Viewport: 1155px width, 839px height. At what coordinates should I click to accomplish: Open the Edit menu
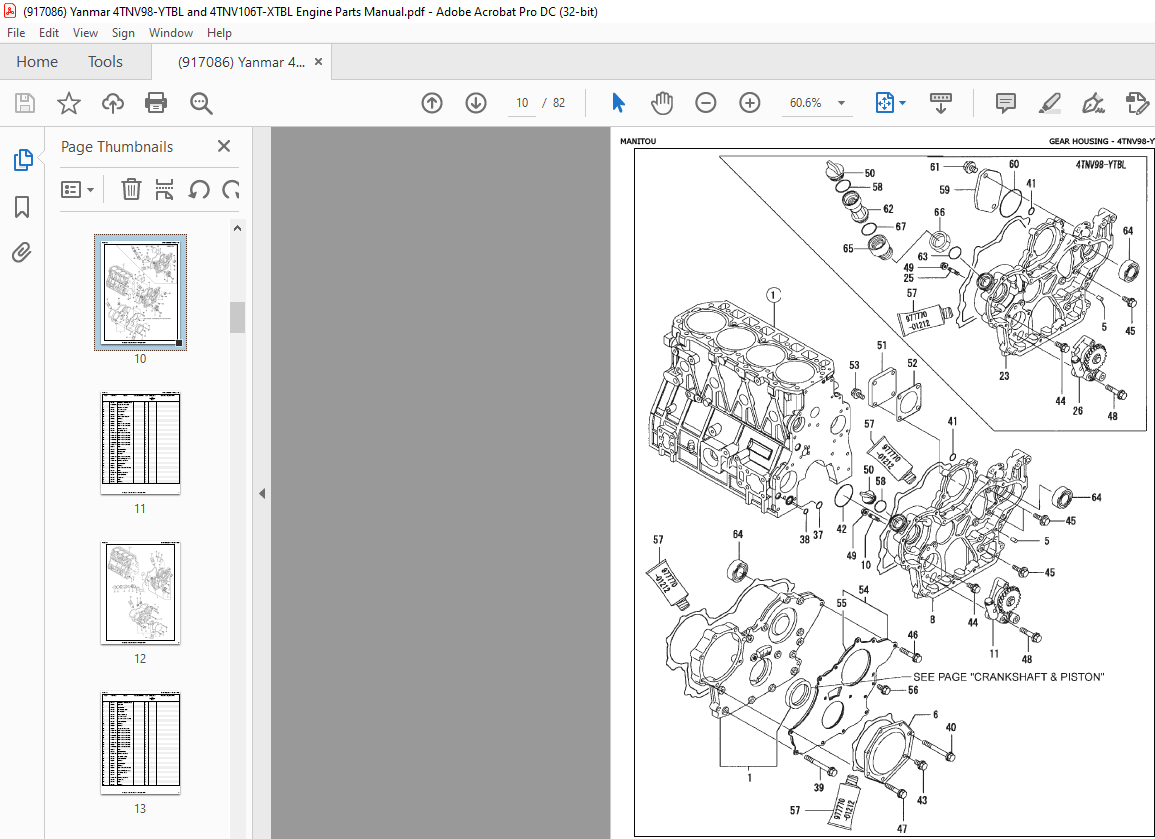[49, 32]
